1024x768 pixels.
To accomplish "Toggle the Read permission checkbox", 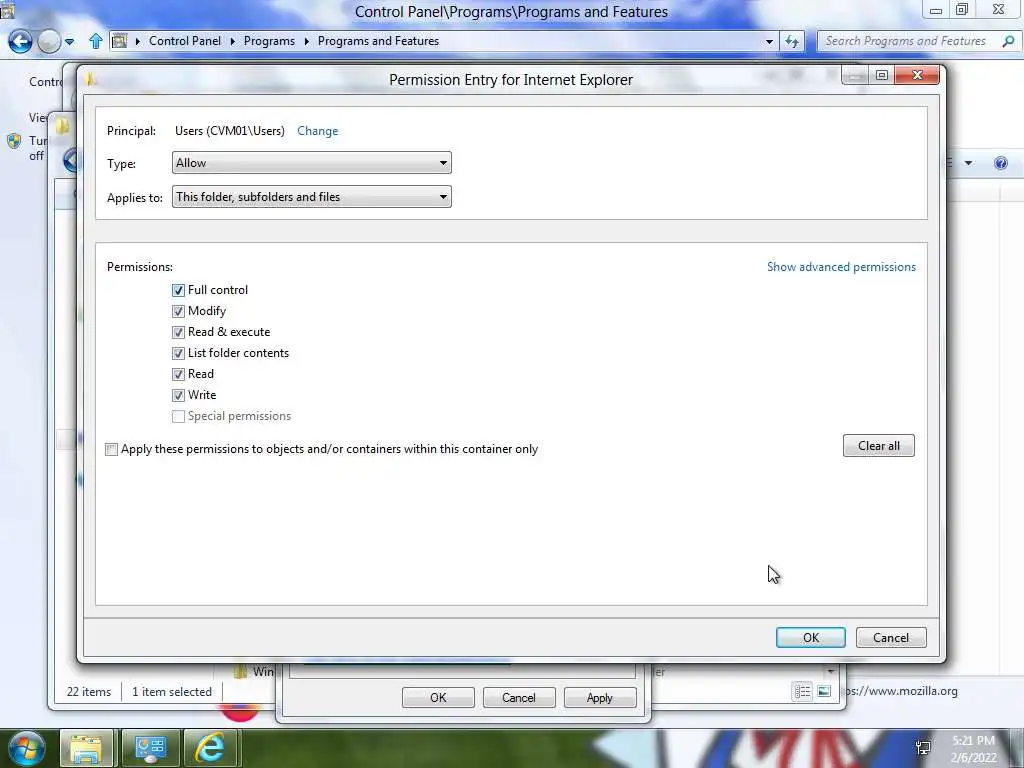I will tap(178, 374).
